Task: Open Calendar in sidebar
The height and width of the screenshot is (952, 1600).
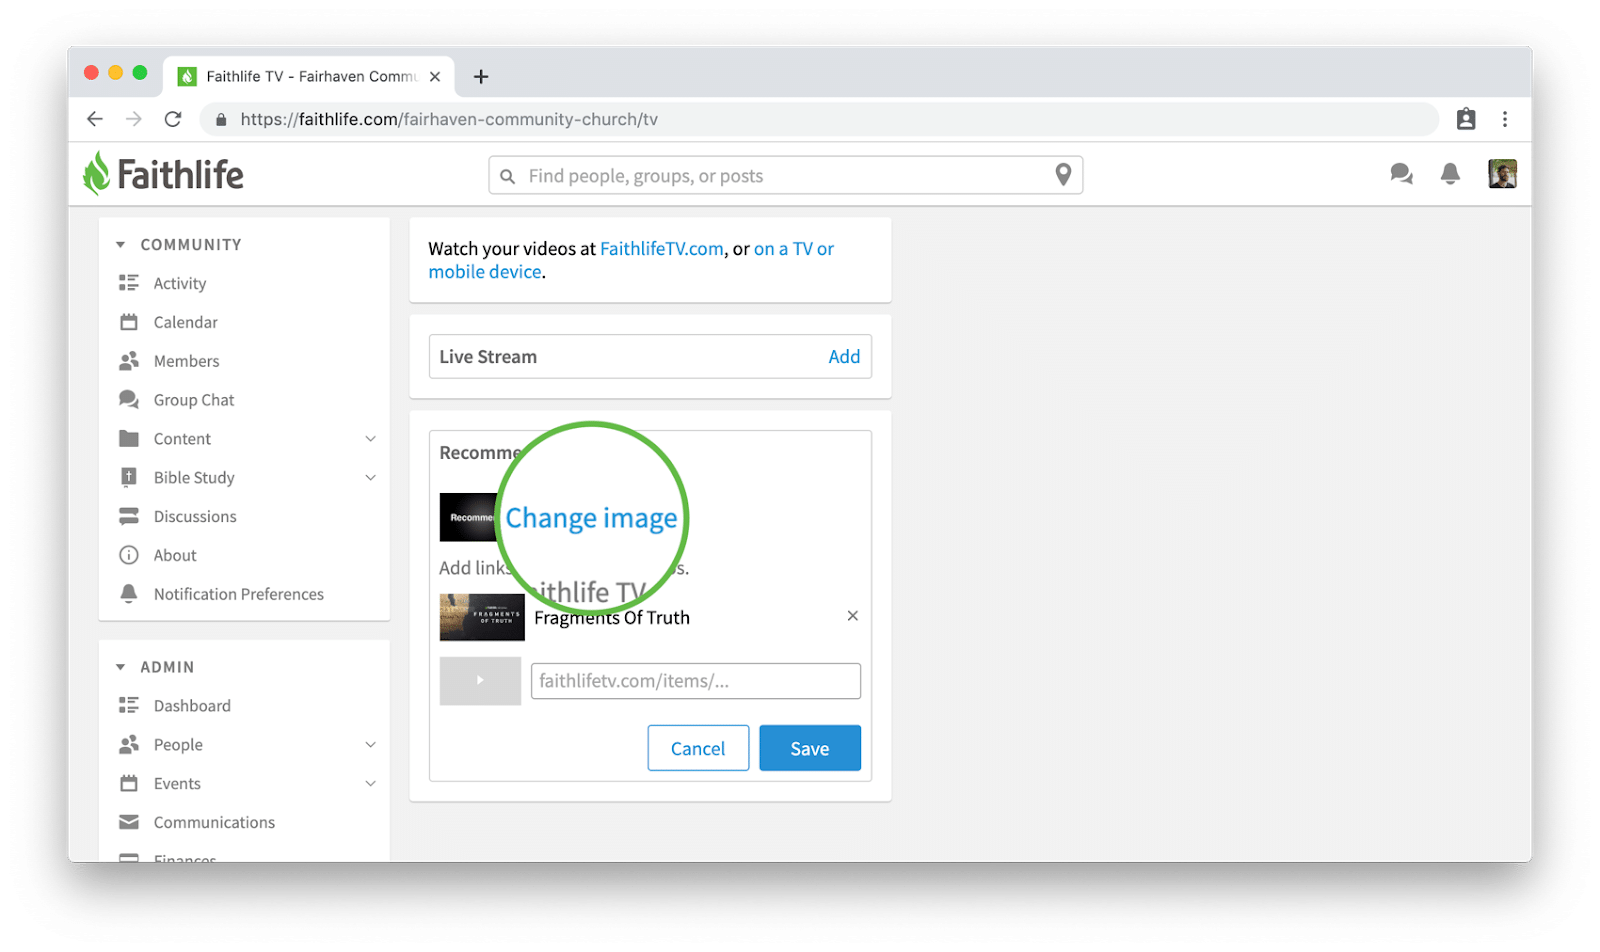Action: 185,322
